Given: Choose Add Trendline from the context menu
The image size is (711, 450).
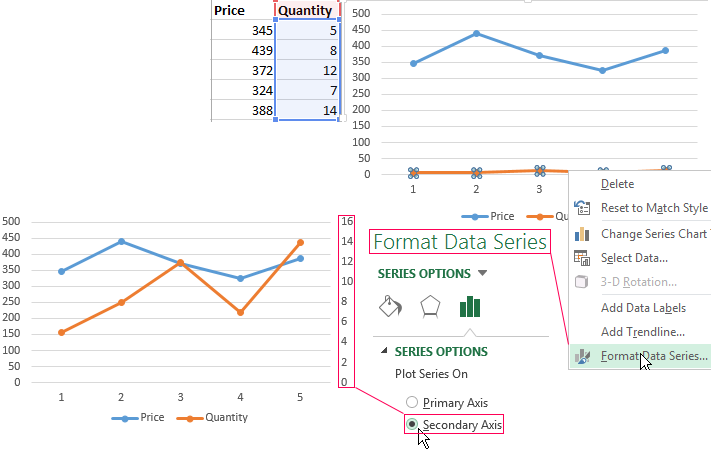Looking at the screenshot, I should (x=643, y=331).
